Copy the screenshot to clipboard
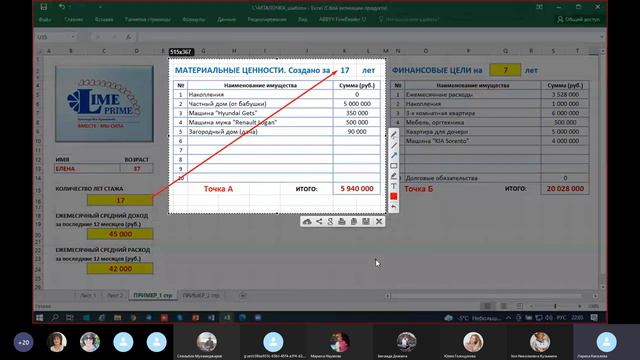This screenshot has height=360, width=640. point(354,221)
